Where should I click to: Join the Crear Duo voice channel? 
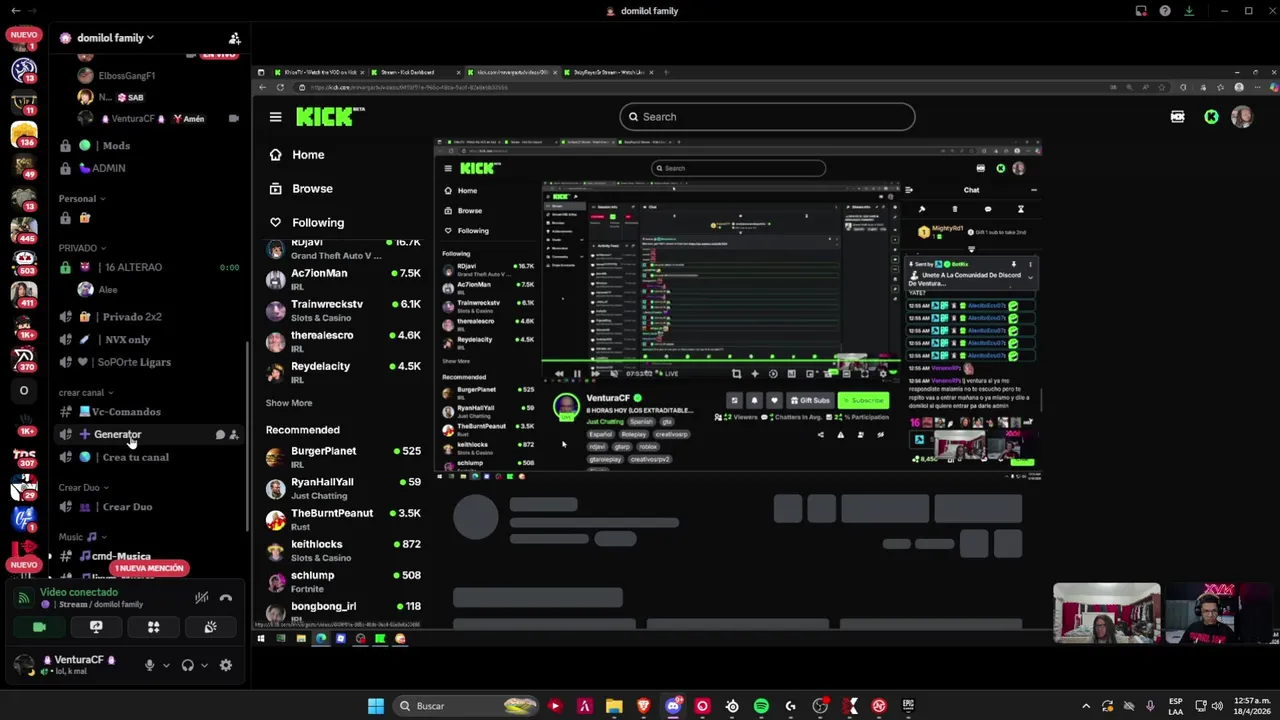coord(148,507)
